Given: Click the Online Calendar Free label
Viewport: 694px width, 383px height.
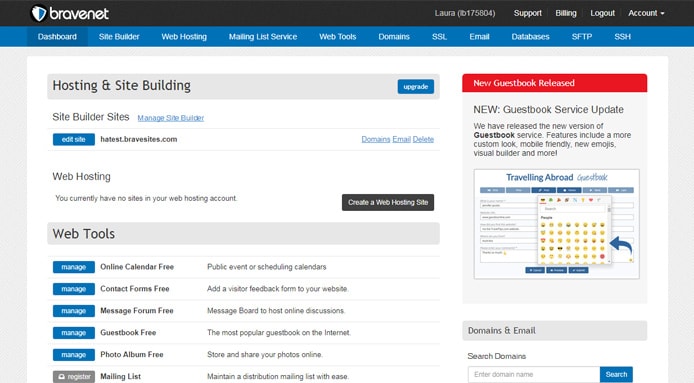Looking at the screenshot, I should click(x=137, y=267).
